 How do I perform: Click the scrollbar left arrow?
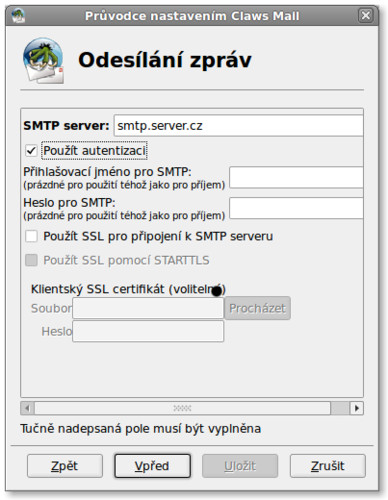click(27, 408)
